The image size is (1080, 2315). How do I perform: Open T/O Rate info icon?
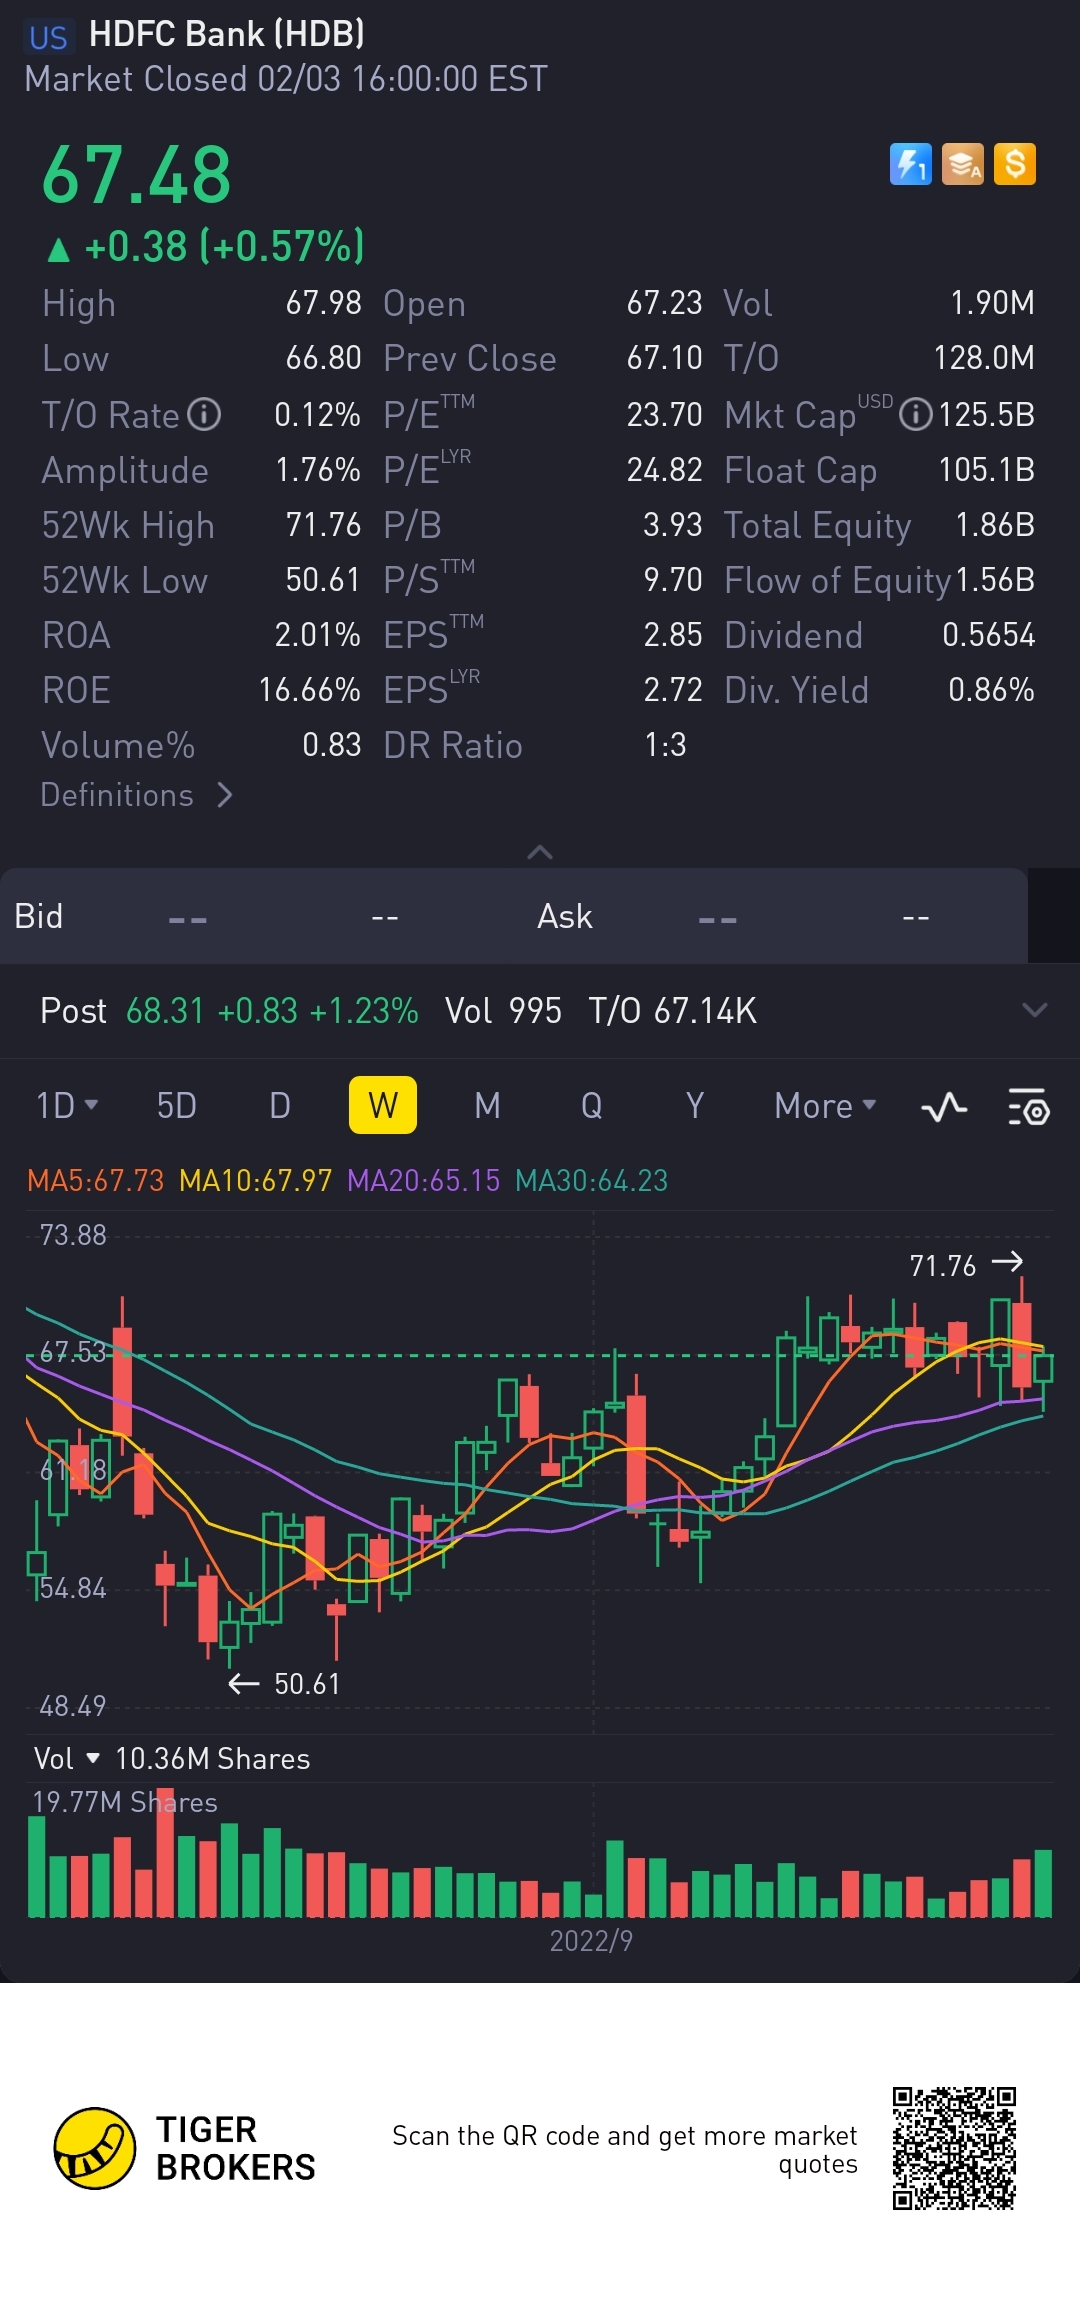(205, 414)
